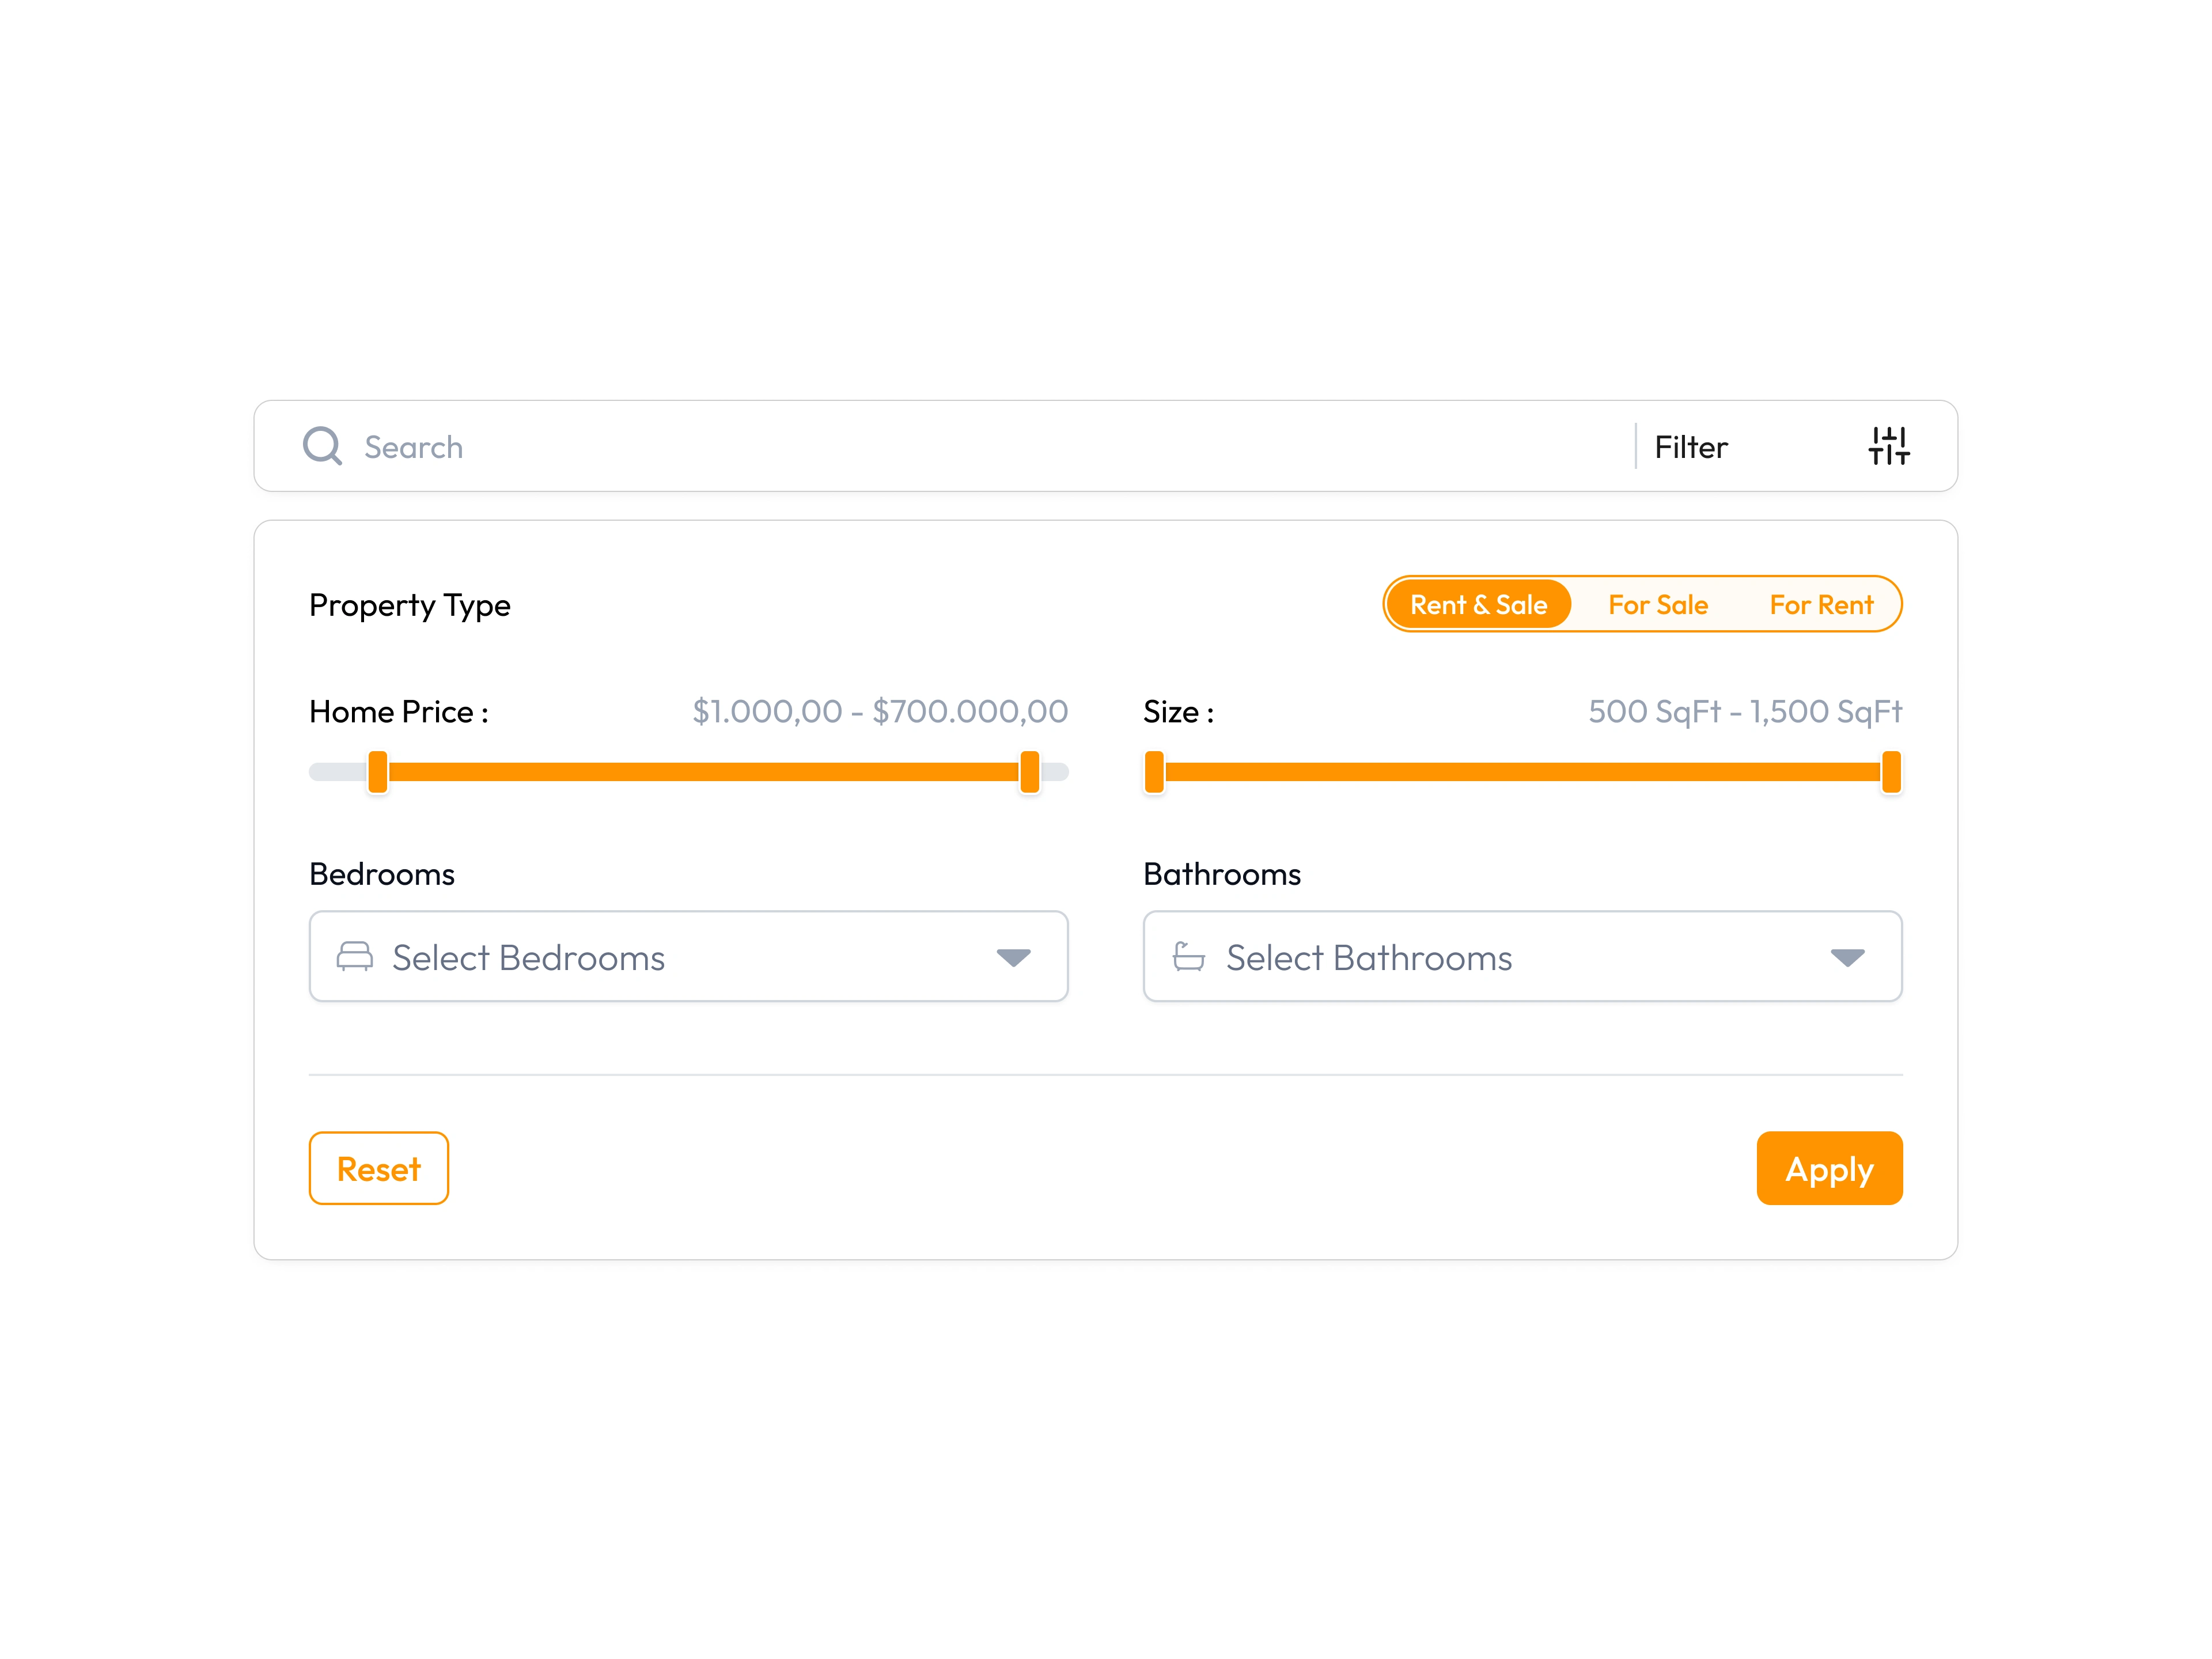This screenshot has height=1659, width=2212.
Task: Click the bed icon in Bedrooms field
Action: 355,957
